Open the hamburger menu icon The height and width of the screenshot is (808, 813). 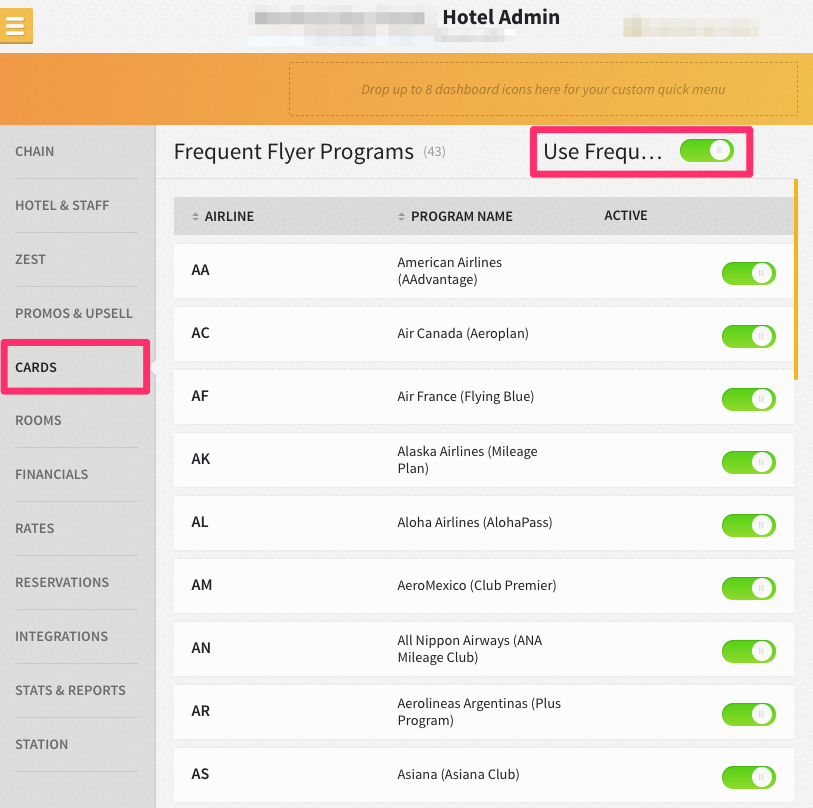click(16, 25)
